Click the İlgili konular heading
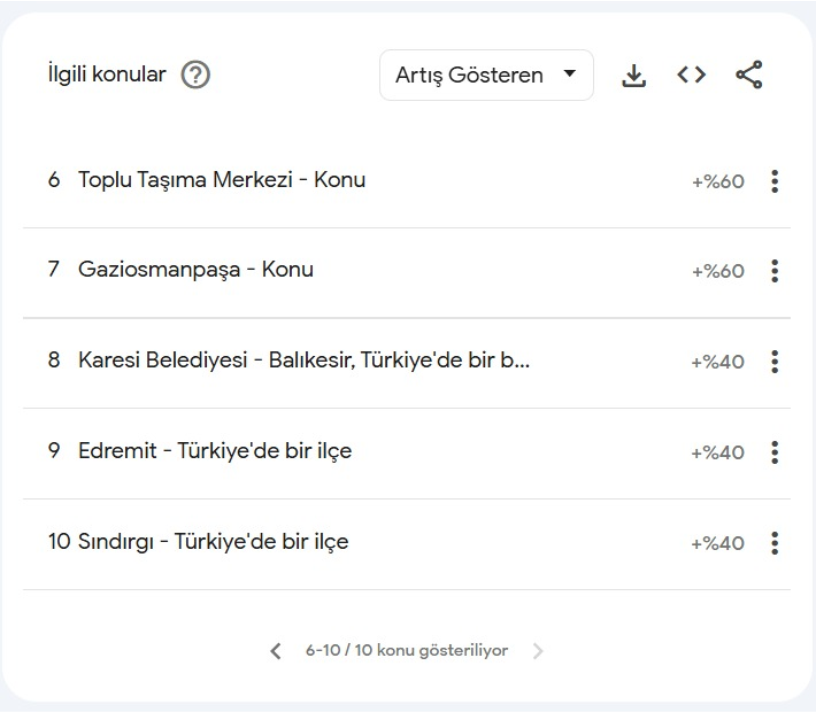The width and height of the screenshot is (816, 712). (x=107, y=76)
